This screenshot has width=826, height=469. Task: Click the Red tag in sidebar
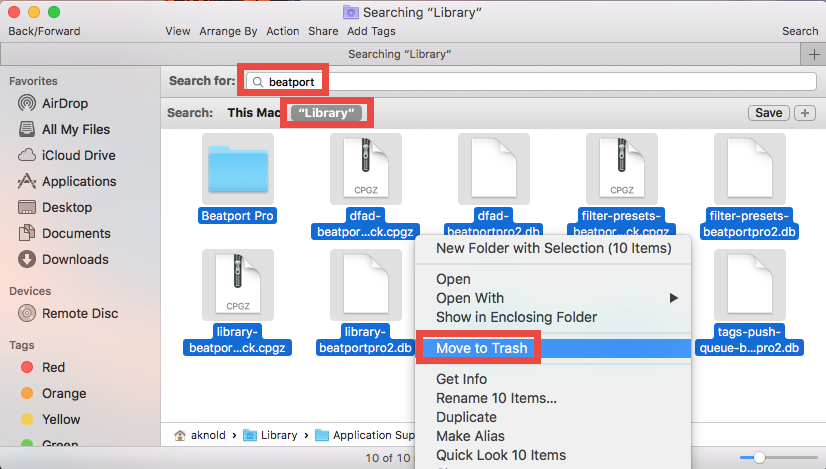(x=53, y=367)
